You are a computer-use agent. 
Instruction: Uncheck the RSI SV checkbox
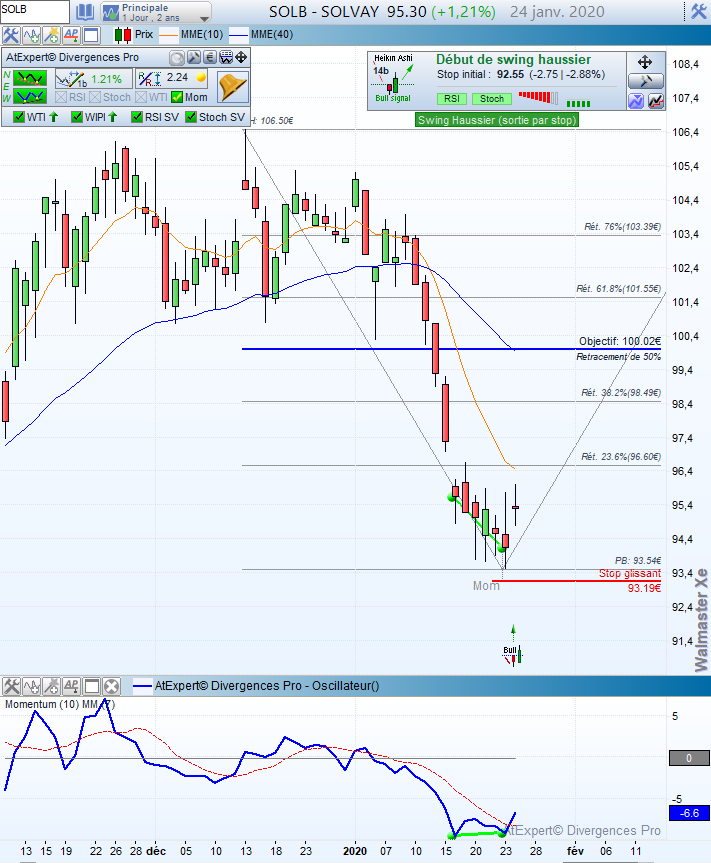click(137, 117)
